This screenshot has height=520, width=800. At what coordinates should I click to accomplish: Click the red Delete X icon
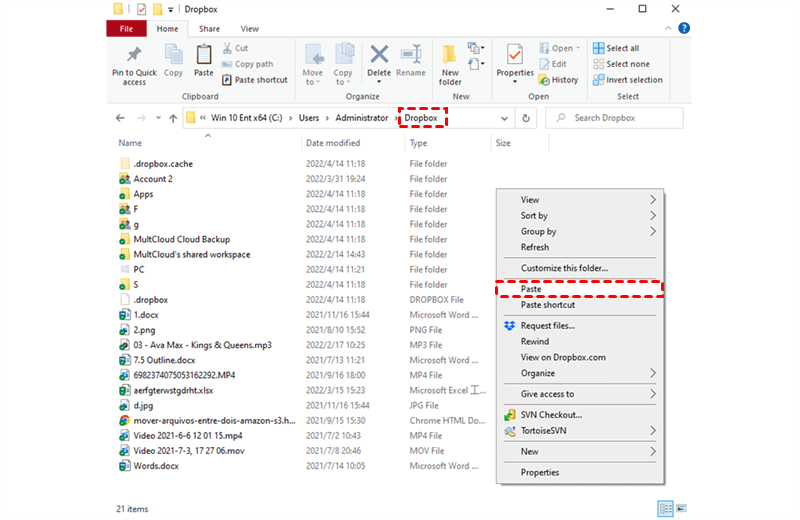pos(379,54)
